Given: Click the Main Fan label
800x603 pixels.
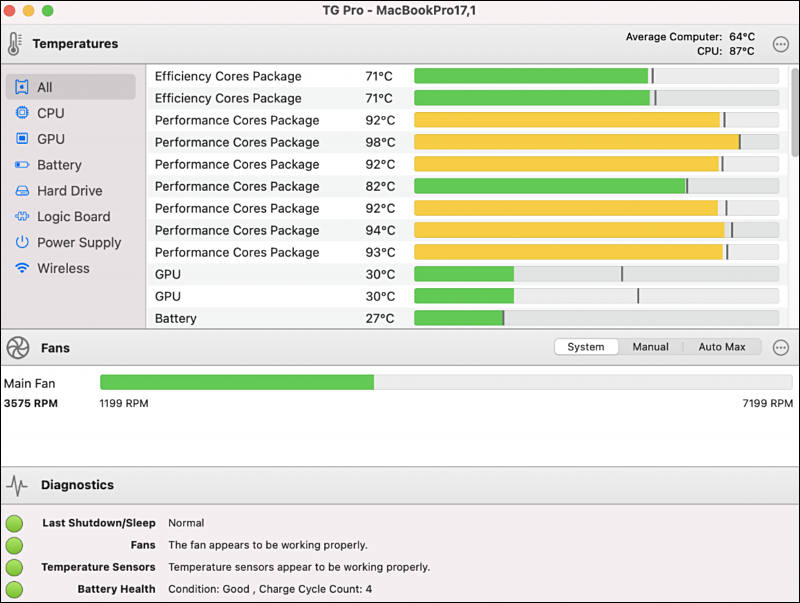Looking at the screenshot, I should (30, 383).
